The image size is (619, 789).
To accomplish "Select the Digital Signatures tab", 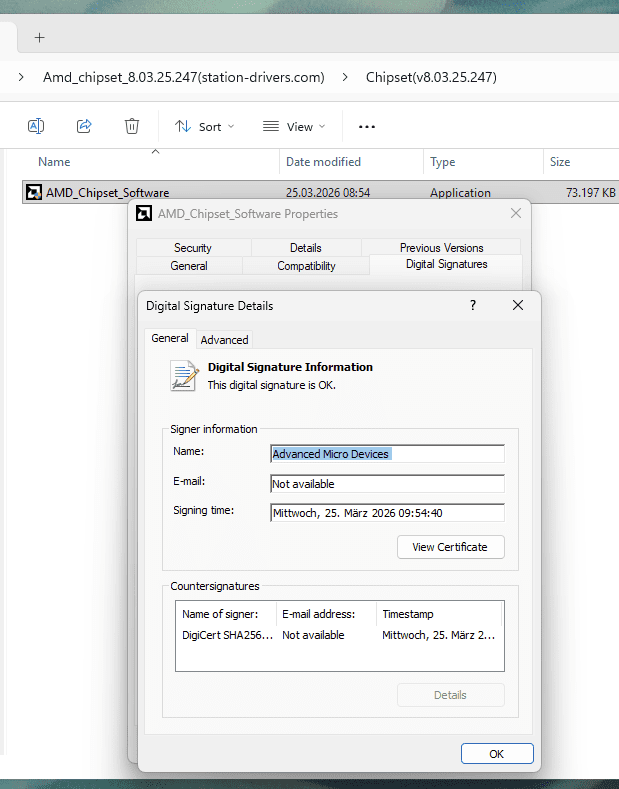I will coord(446,264).
